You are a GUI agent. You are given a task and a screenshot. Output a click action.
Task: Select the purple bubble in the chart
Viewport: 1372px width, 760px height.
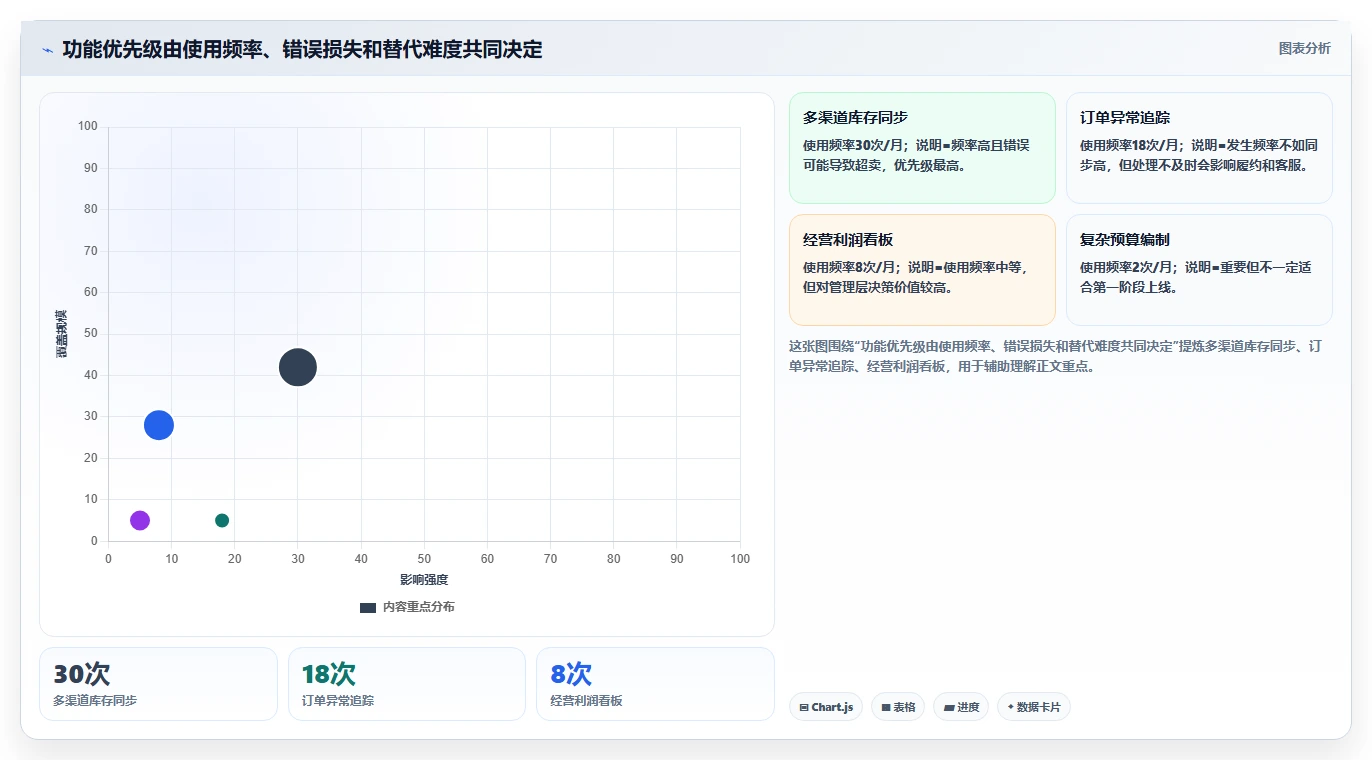tap(140, 520)
